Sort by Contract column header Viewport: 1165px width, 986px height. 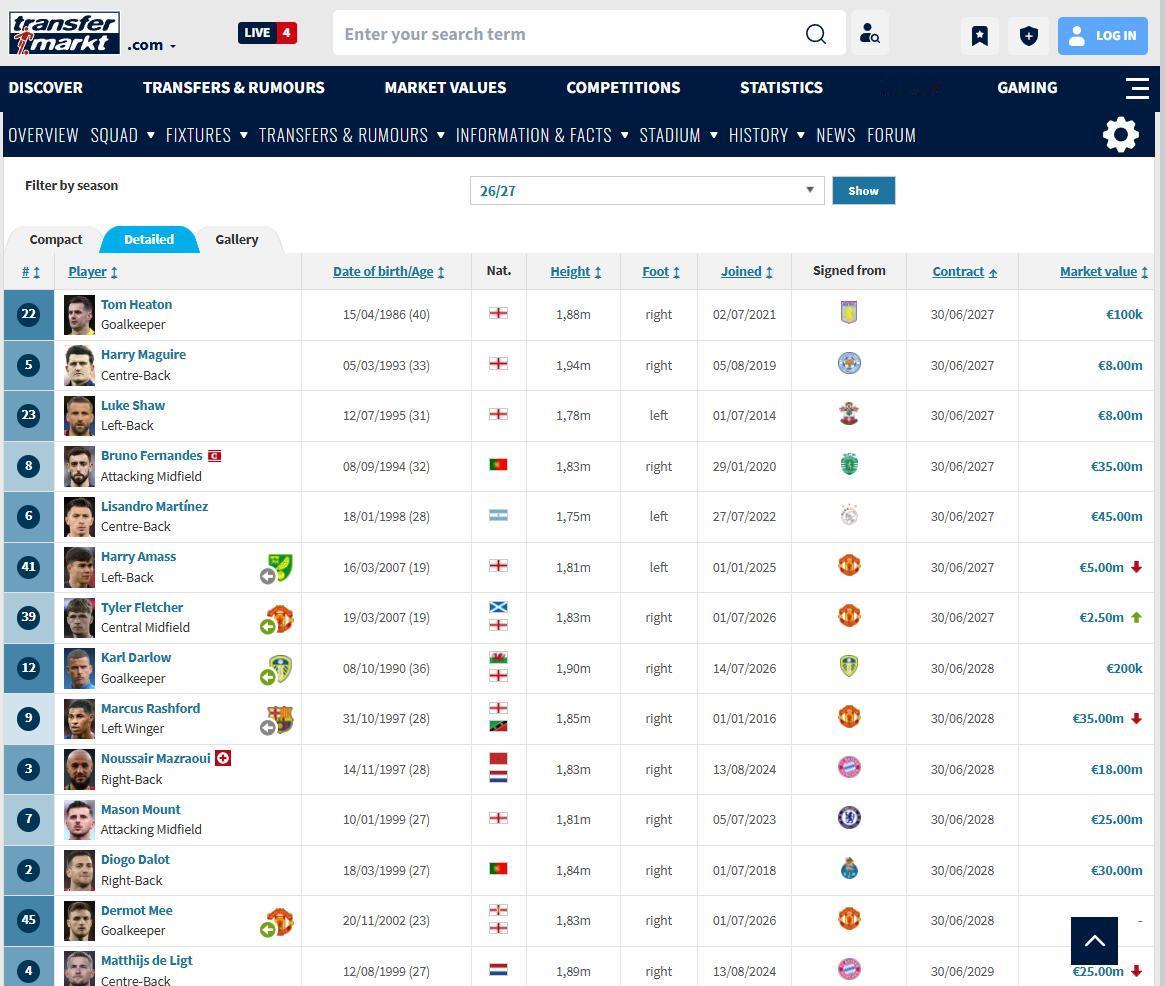pos(964,272)
